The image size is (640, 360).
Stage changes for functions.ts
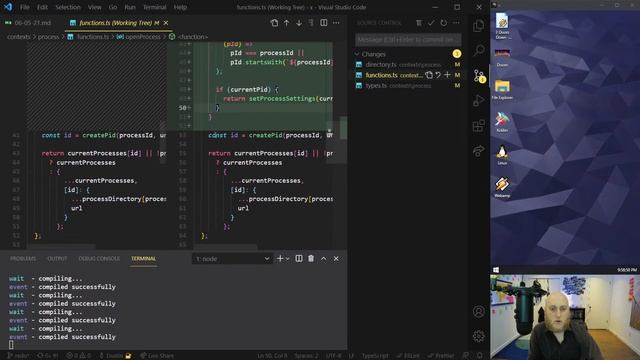[447, 75]
